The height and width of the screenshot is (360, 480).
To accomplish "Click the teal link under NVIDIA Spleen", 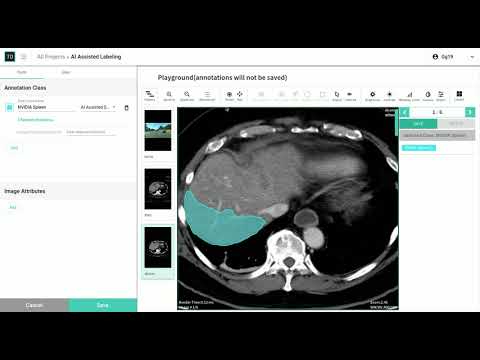I will 35,119.
